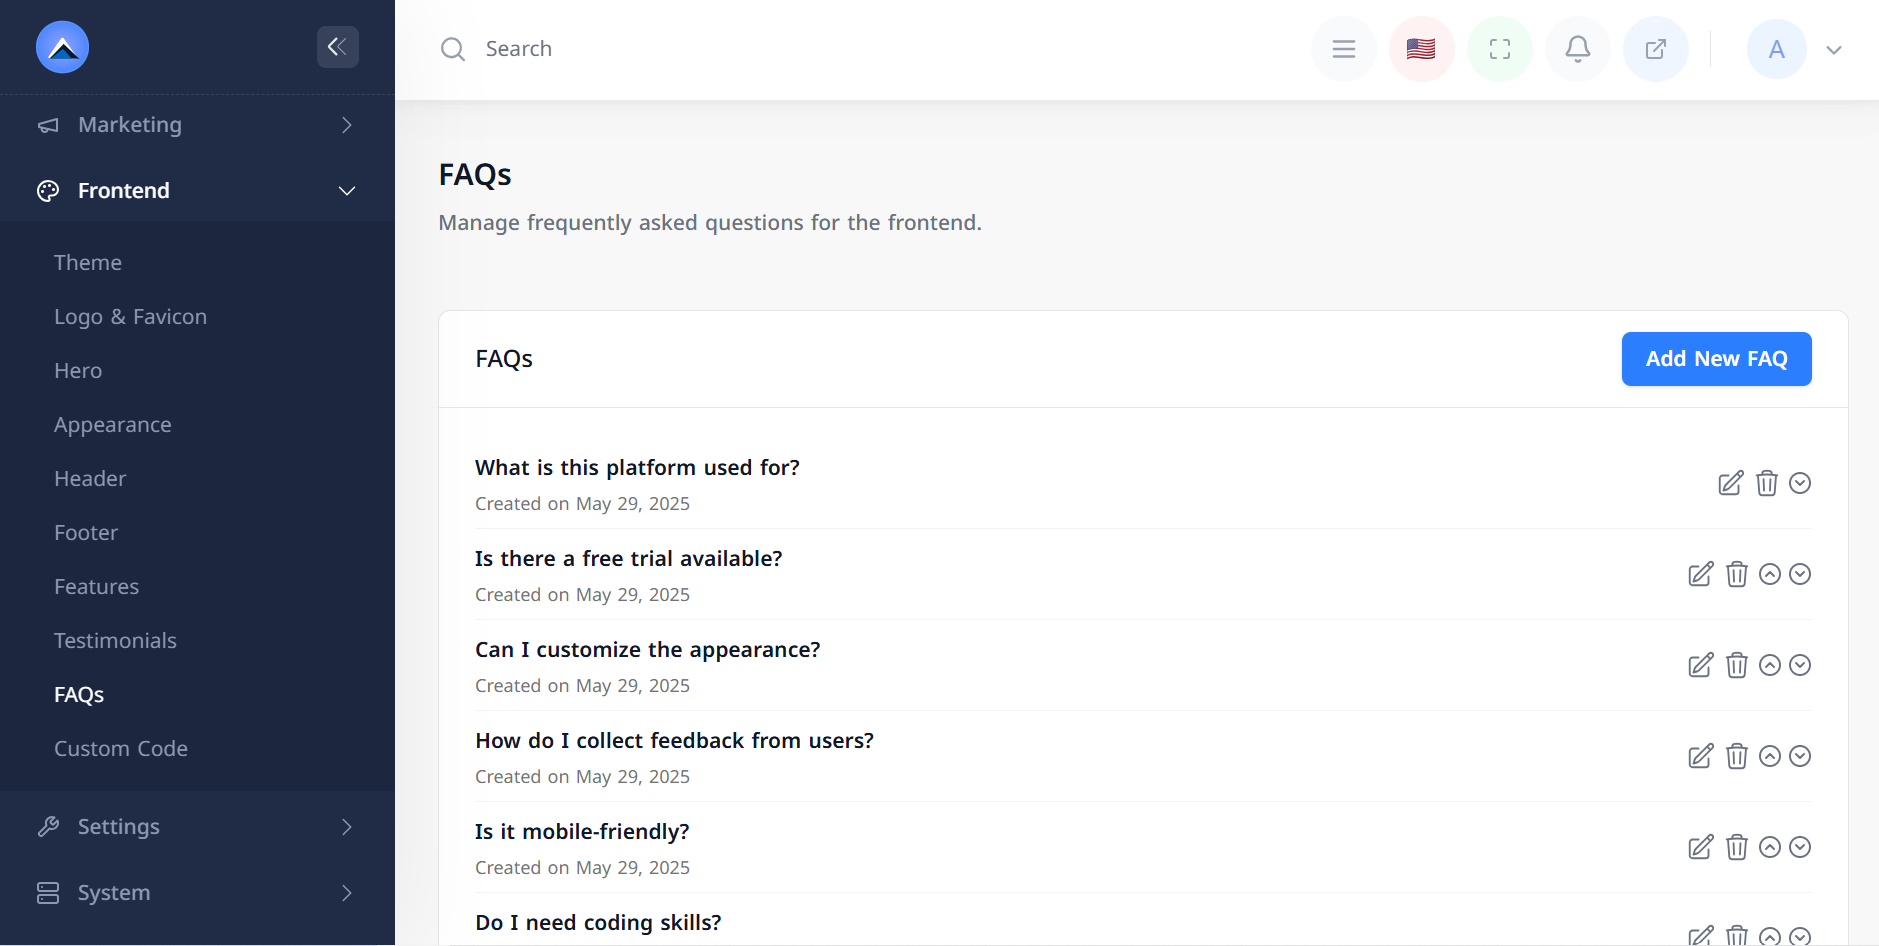The height and width of the screenshot is (946, 1879).
Task: Move 'How do I collect feedback' FAQ down
Action: tap(1799, 757)
